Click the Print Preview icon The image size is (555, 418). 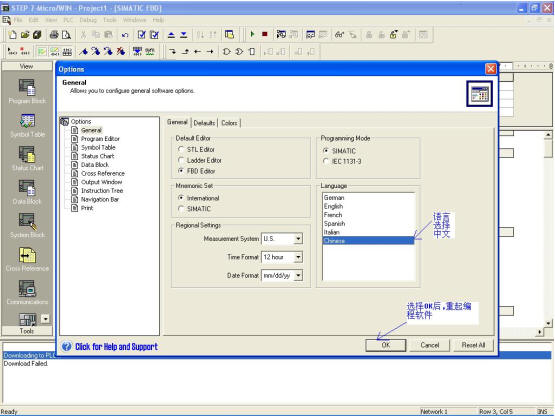tap(66, 35)
